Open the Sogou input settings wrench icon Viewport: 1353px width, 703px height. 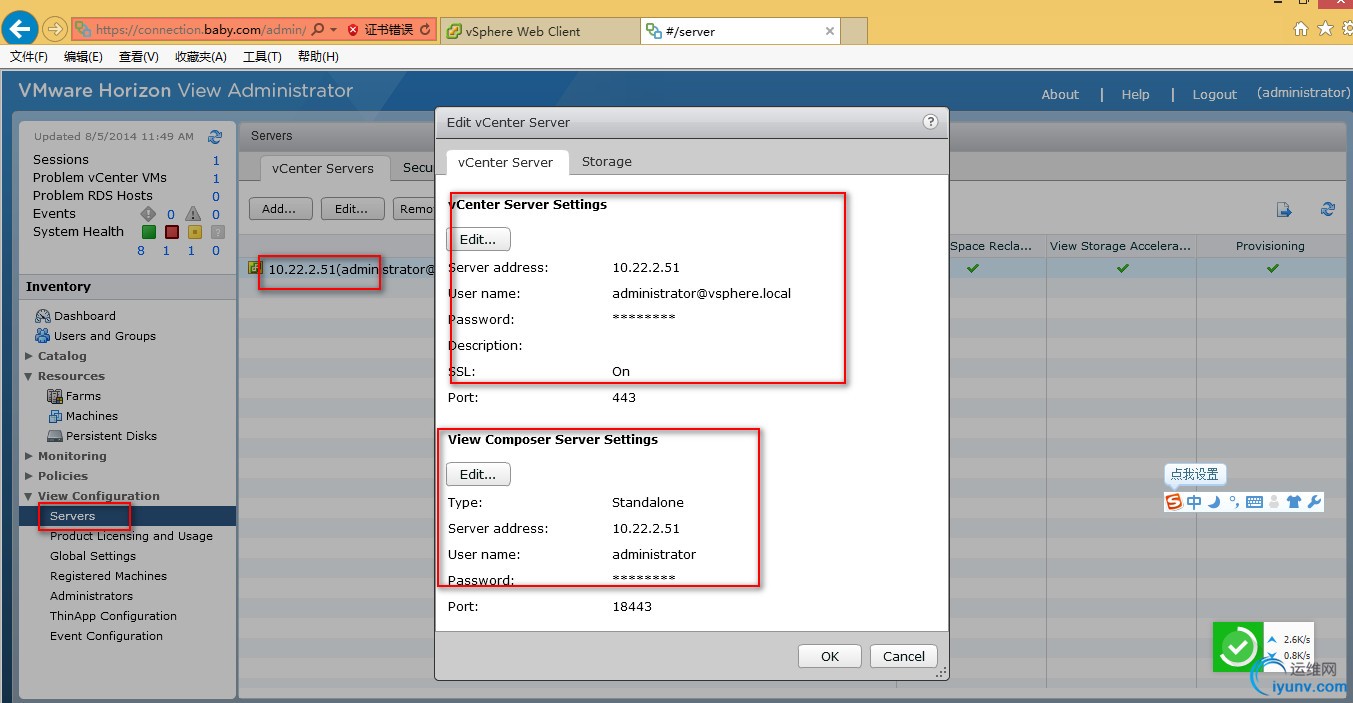[x=1314, y=502]
